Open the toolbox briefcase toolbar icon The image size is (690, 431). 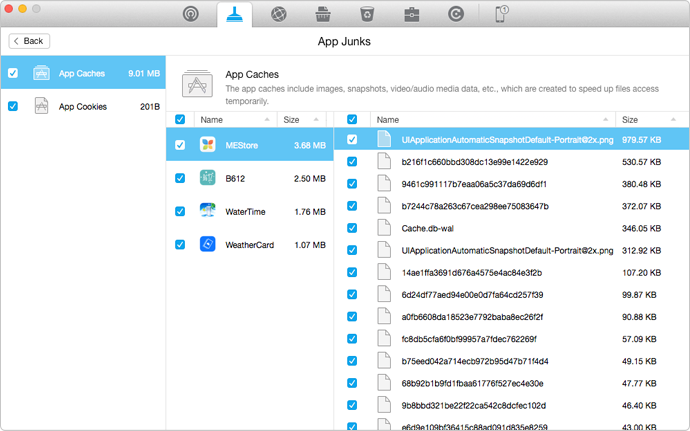pos(412,15)
